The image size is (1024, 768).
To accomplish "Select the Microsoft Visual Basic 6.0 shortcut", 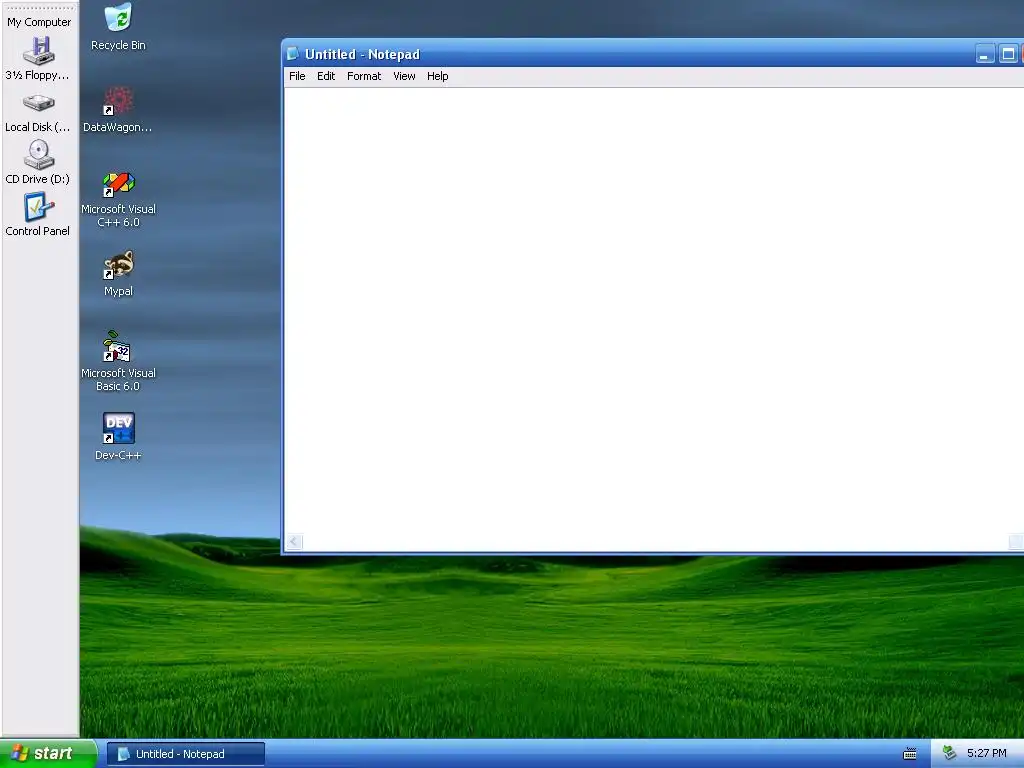I will tap(118, 361).
